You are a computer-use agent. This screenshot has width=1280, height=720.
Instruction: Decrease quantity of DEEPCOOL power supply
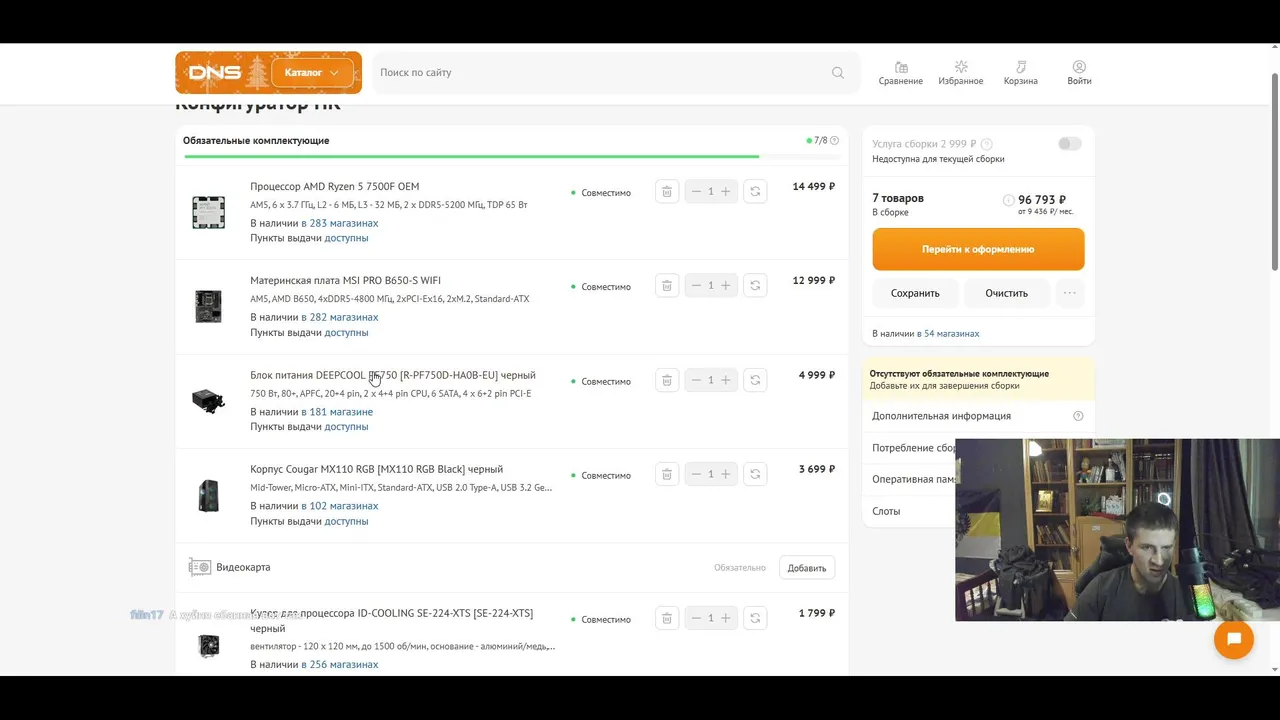coord(696,380)
